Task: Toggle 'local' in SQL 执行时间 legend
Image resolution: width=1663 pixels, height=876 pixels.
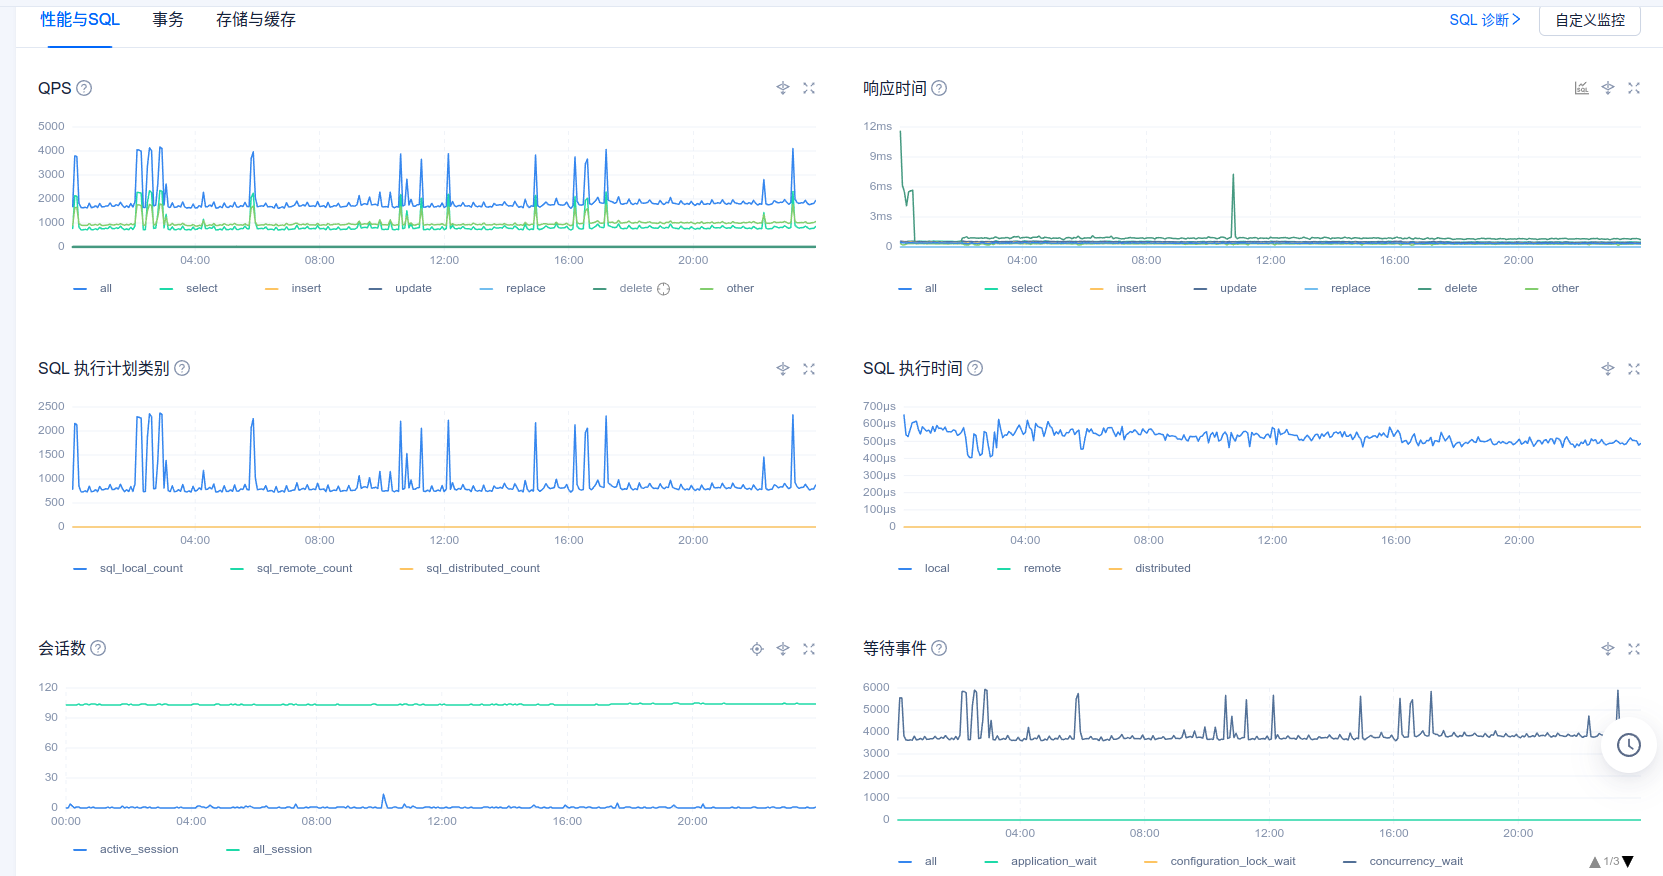Action: (924, 568)
